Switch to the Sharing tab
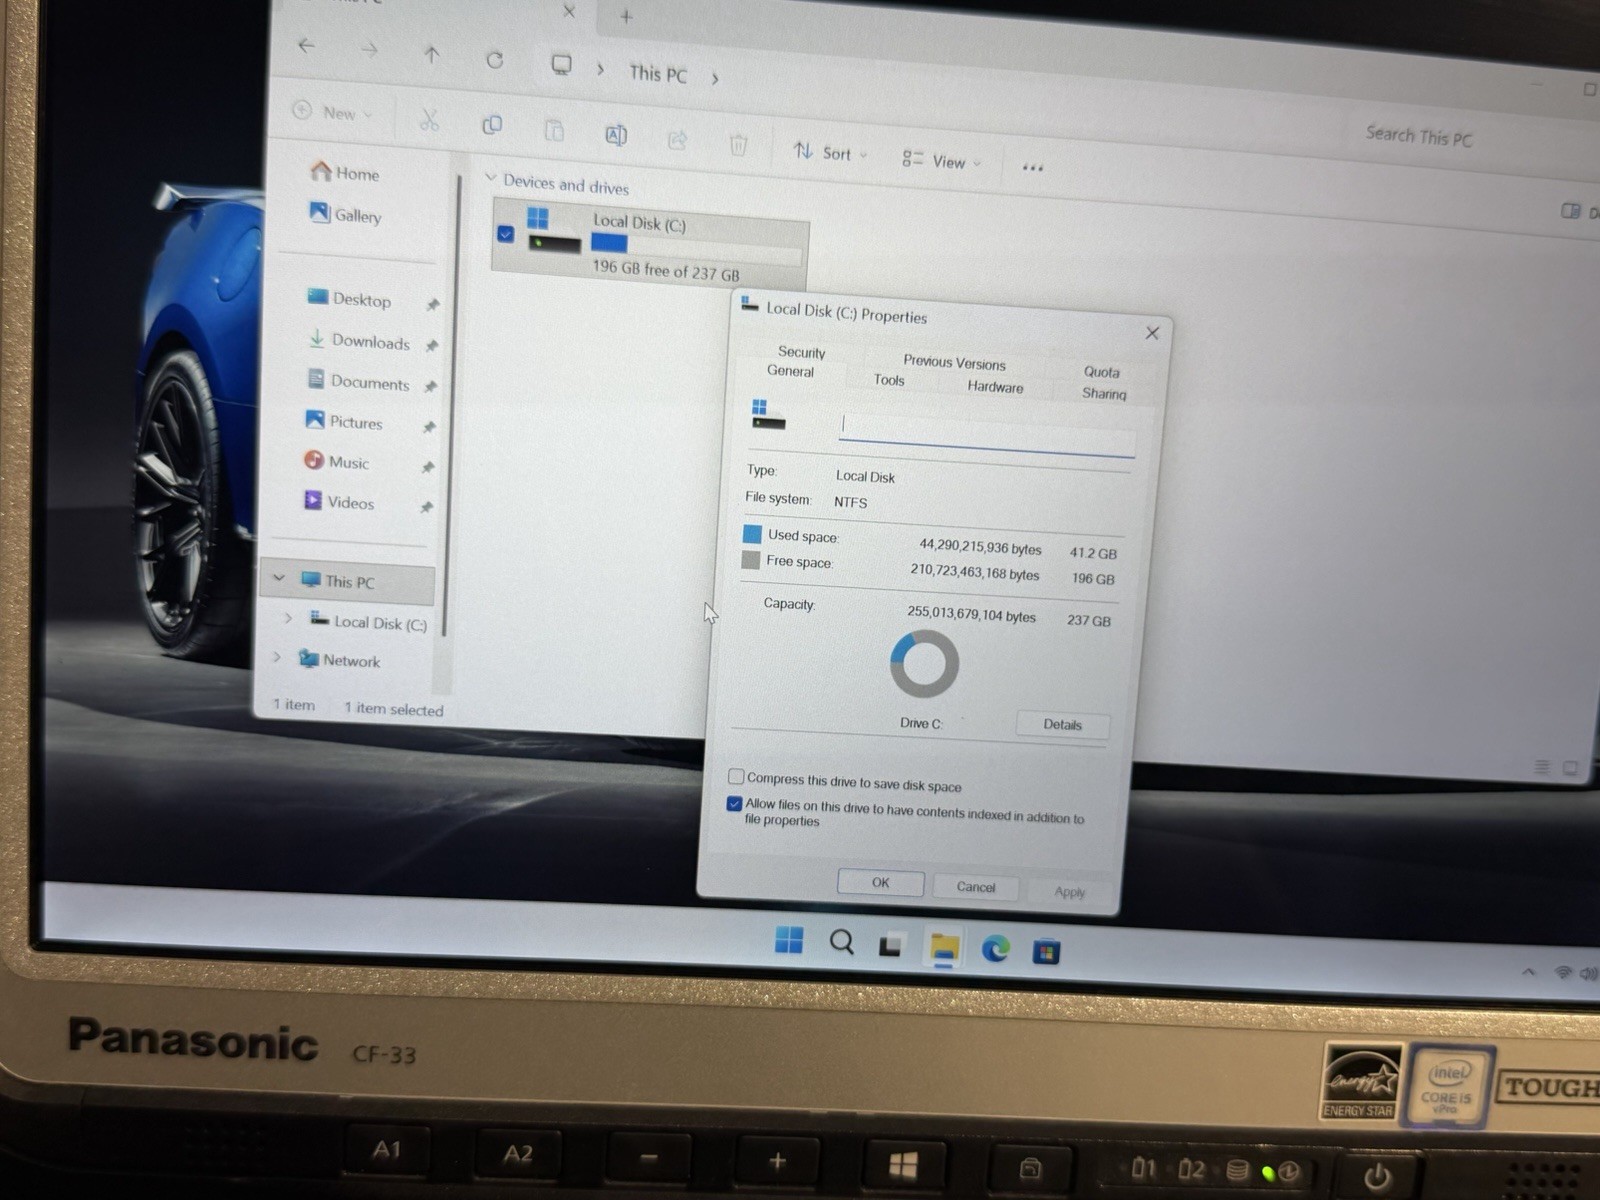 pos(1103,393)
